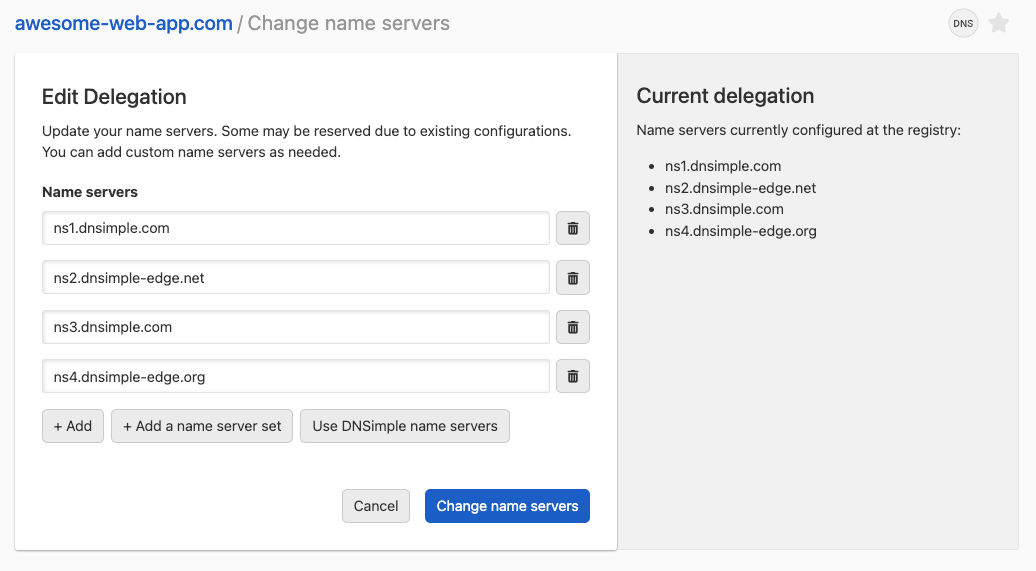Click the DNS badge icon
1036x571 pixels.
coord(963,24)
